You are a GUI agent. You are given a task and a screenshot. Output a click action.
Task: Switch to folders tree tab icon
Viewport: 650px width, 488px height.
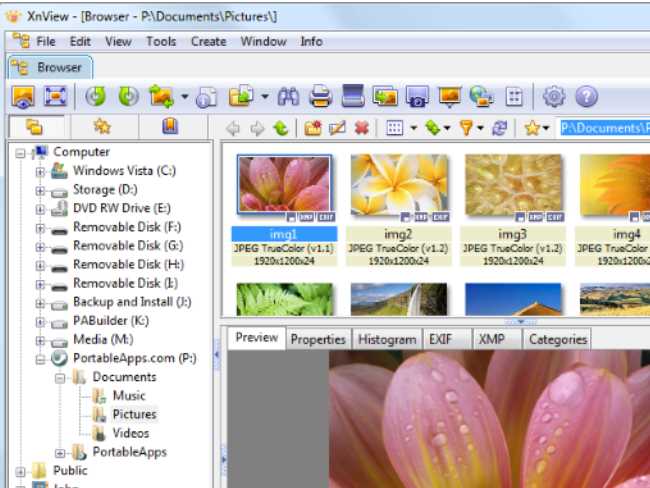coord(35,127)
